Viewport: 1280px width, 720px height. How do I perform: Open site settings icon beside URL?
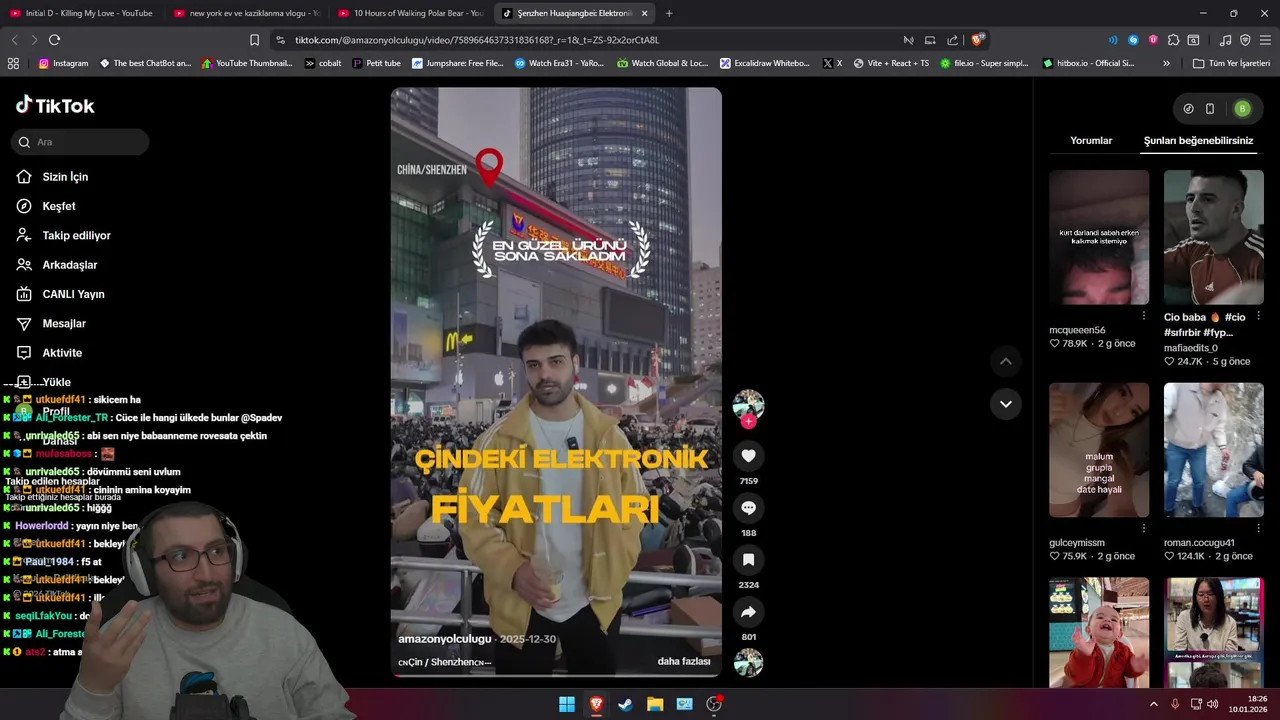click(x=280, y=40)
